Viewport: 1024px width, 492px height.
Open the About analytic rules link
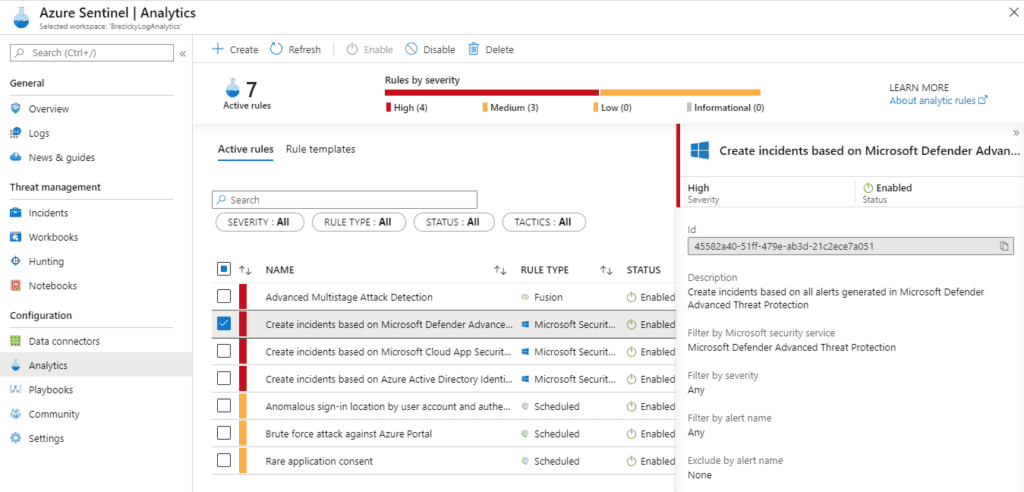[938, 101]
